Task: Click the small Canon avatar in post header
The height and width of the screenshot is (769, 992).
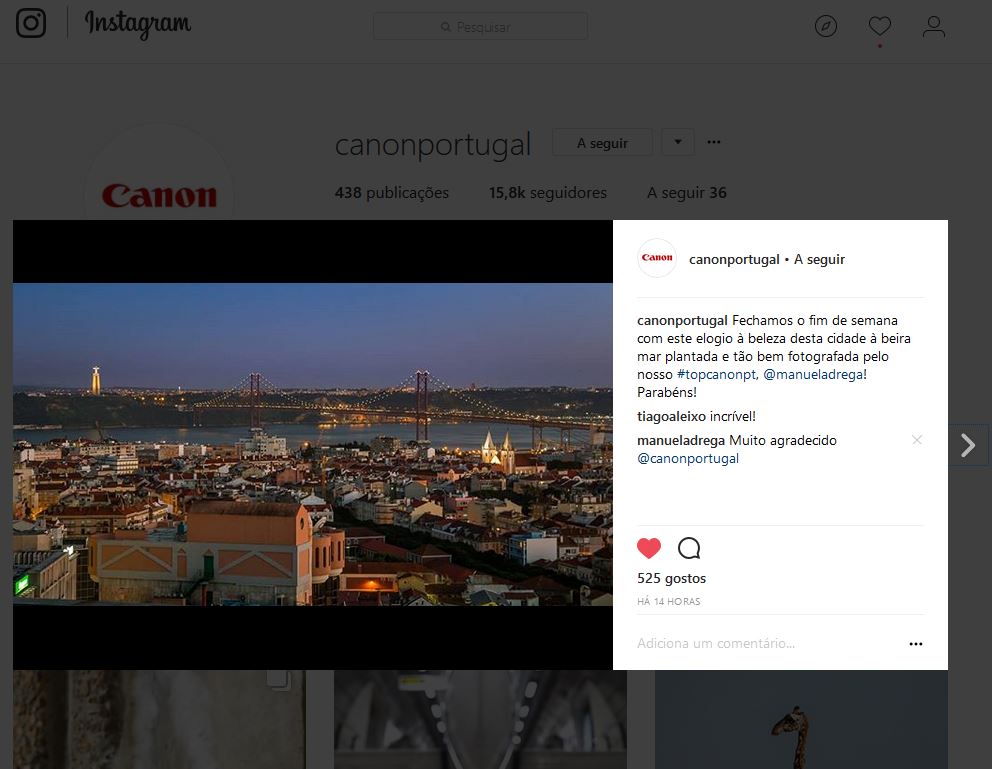Action: pyautogui.click(x=657, y=258)
